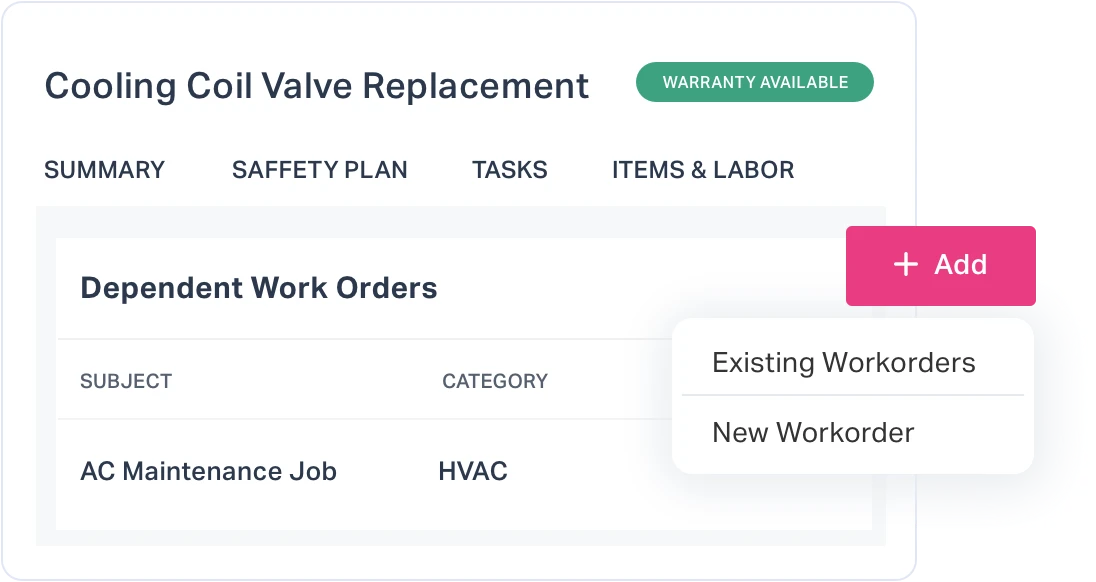1096x582 pixels.
Task: Select New Workorder from the menu
Action: pos(812,432)
